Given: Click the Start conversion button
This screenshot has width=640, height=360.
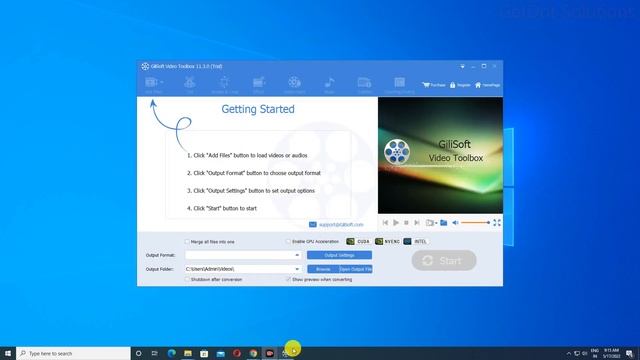Looking at the screenshot, I should tap(444, 260).
